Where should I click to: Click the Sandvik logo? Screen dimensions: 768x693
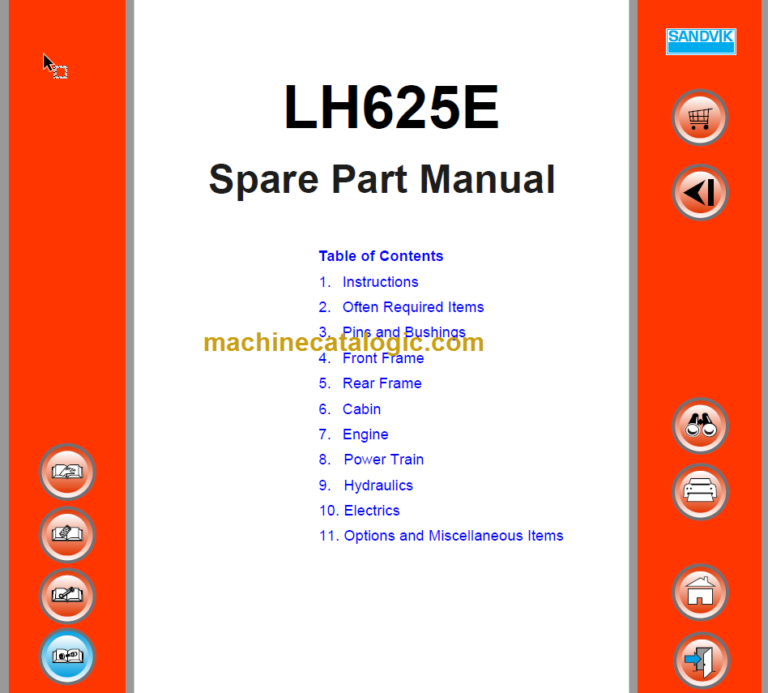701,41
